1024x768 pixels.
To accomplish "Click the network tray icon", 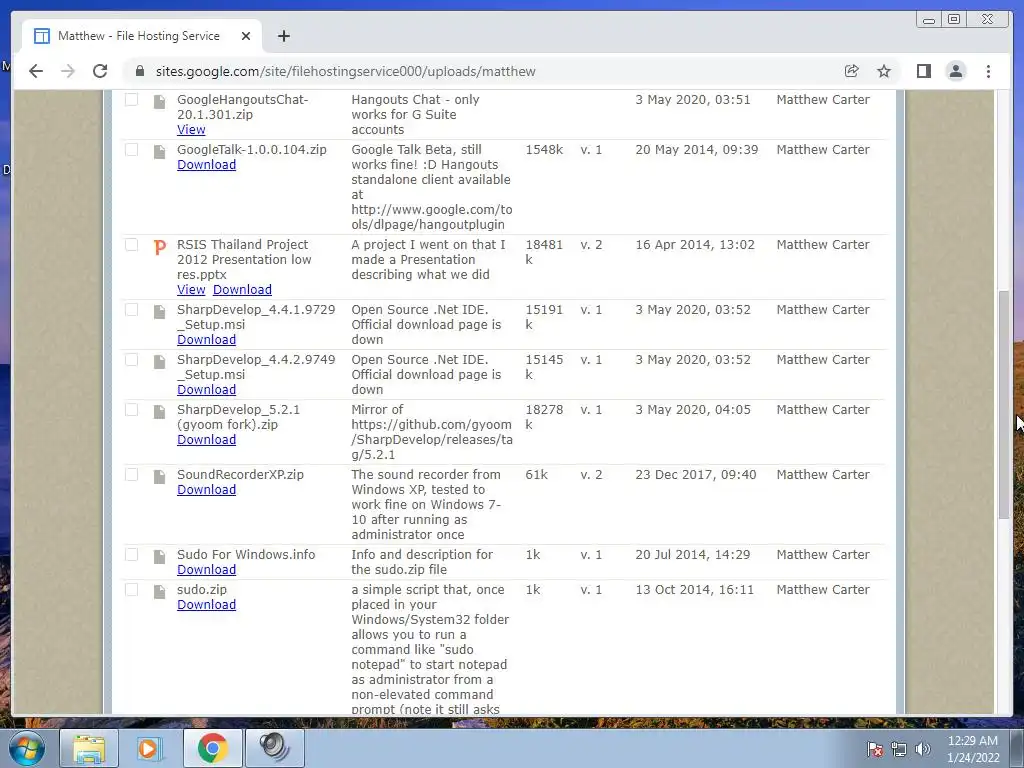I will tap(899, 749).
